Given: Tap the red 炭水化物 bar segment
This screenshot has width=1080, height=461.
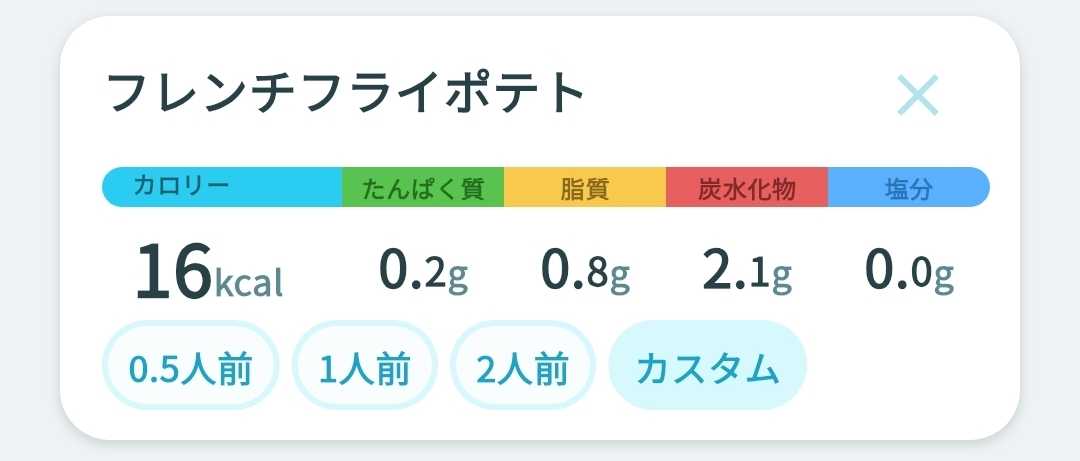Looking at the screenshot, I should point(747,187).
